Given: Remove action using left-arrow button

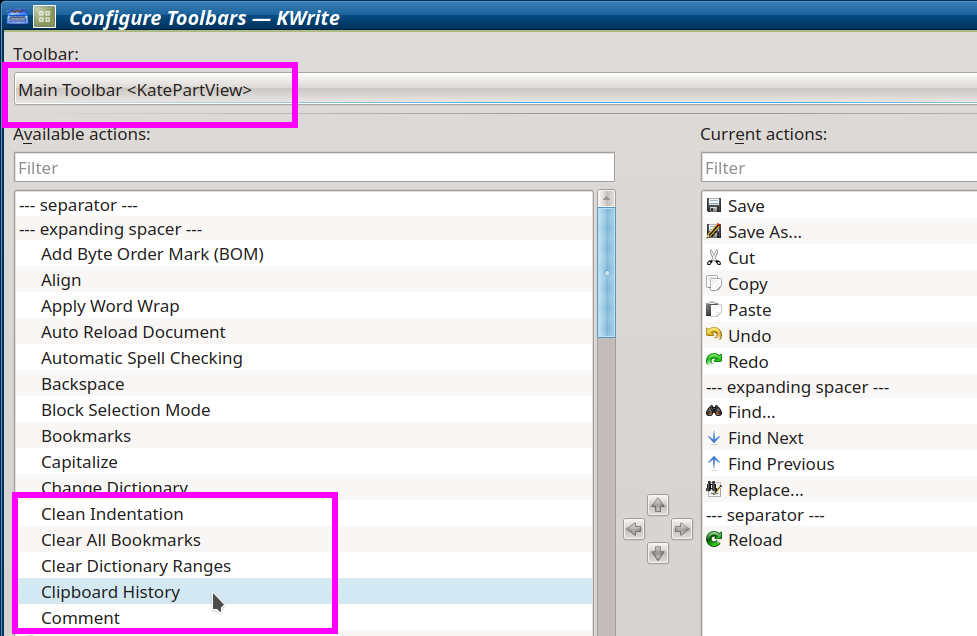Looking at the screenshot, I should 634,529.
